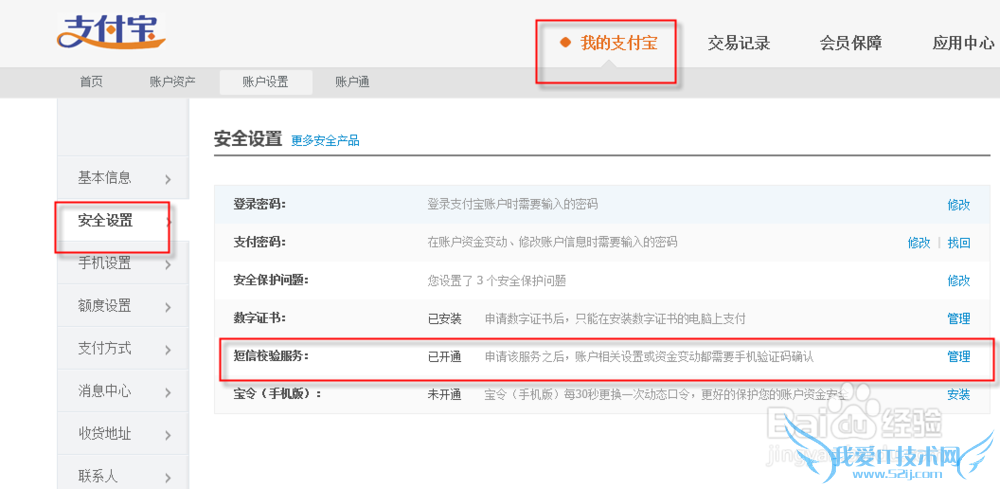
Task: Click 已开通 status of 短信校验服务
Action: pos(445,356)
